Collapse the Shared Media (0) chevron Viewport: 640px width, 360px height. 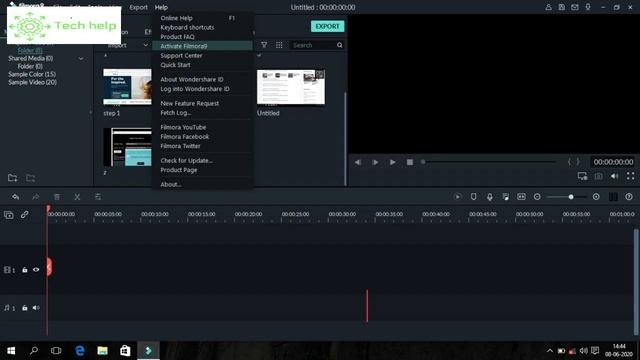tap(81, 59)
